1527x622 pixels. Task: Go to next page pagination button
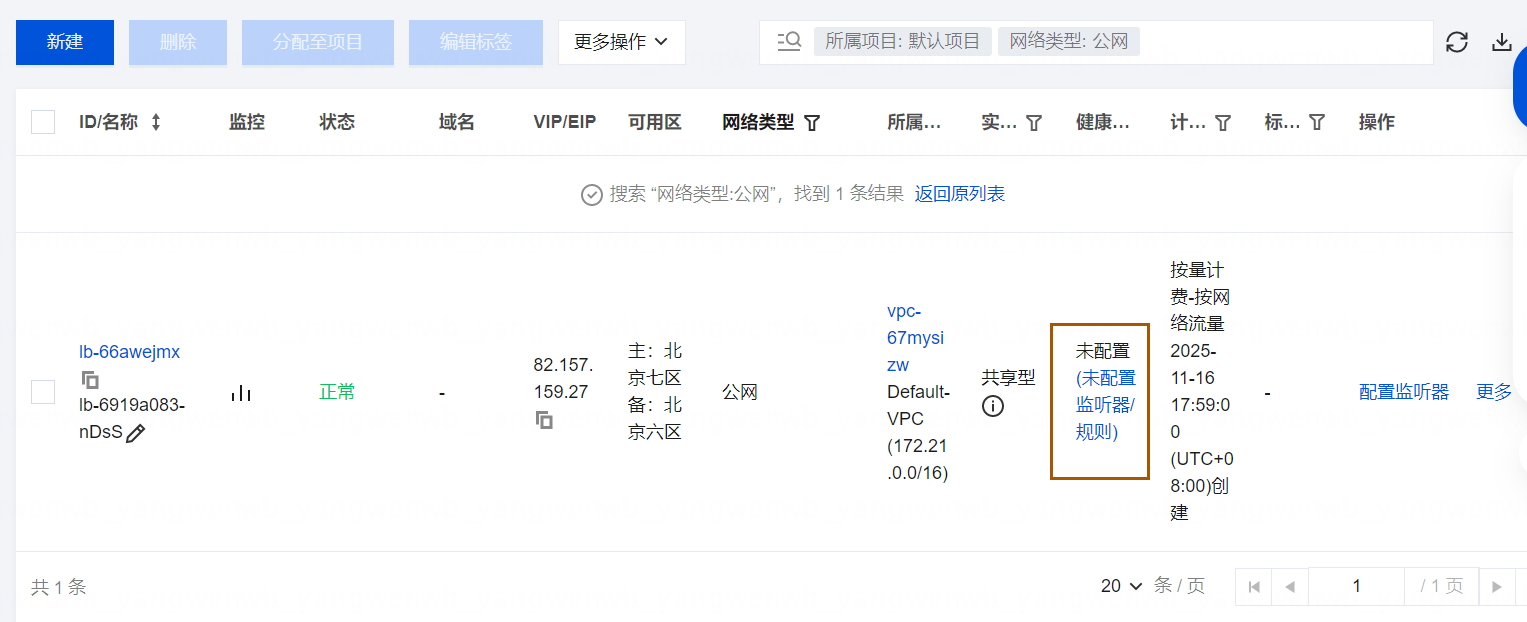point(1497,587)
